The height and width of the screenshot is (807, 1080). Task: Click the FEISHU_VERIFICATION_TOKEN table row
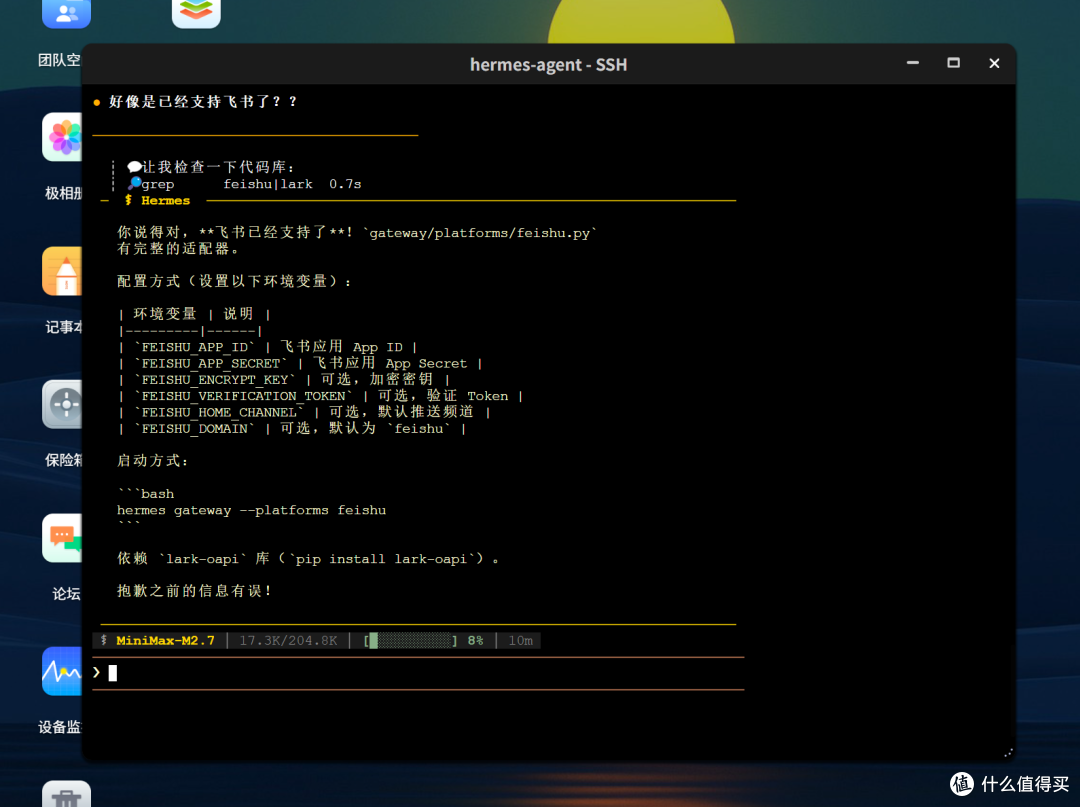click(x=320, y=396)
